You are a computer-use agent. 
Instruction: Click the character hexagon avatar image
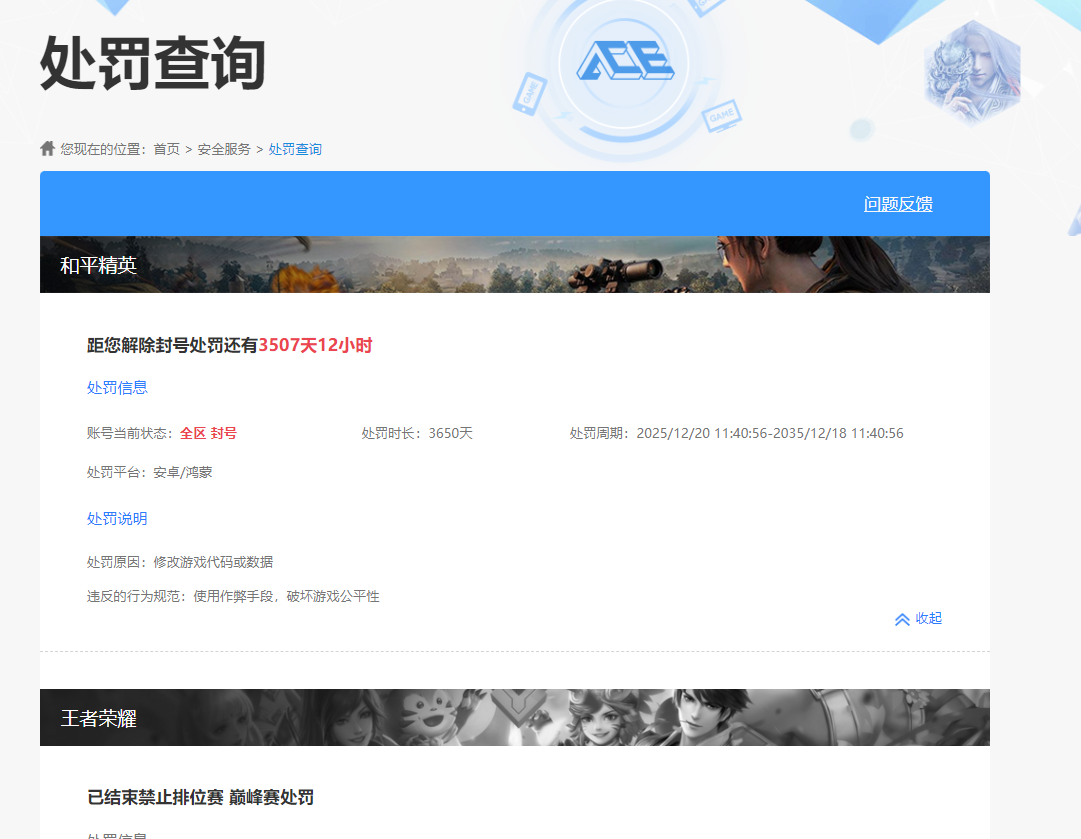click(x=972, y=73)
